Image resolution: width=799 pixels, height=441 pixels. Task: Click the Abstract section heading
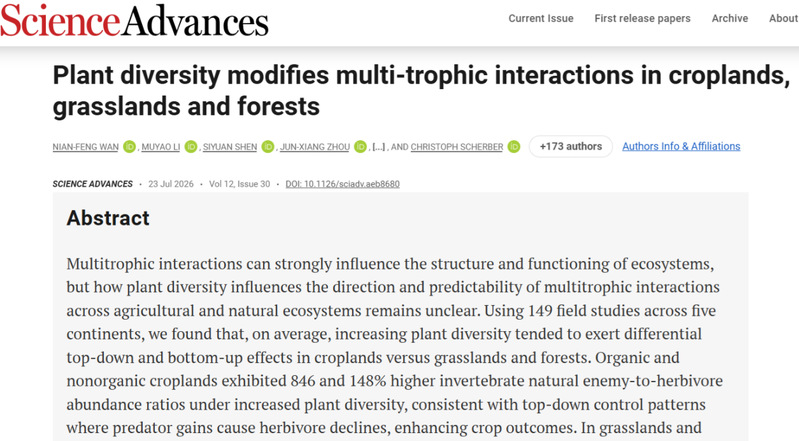tap(108, 218)
